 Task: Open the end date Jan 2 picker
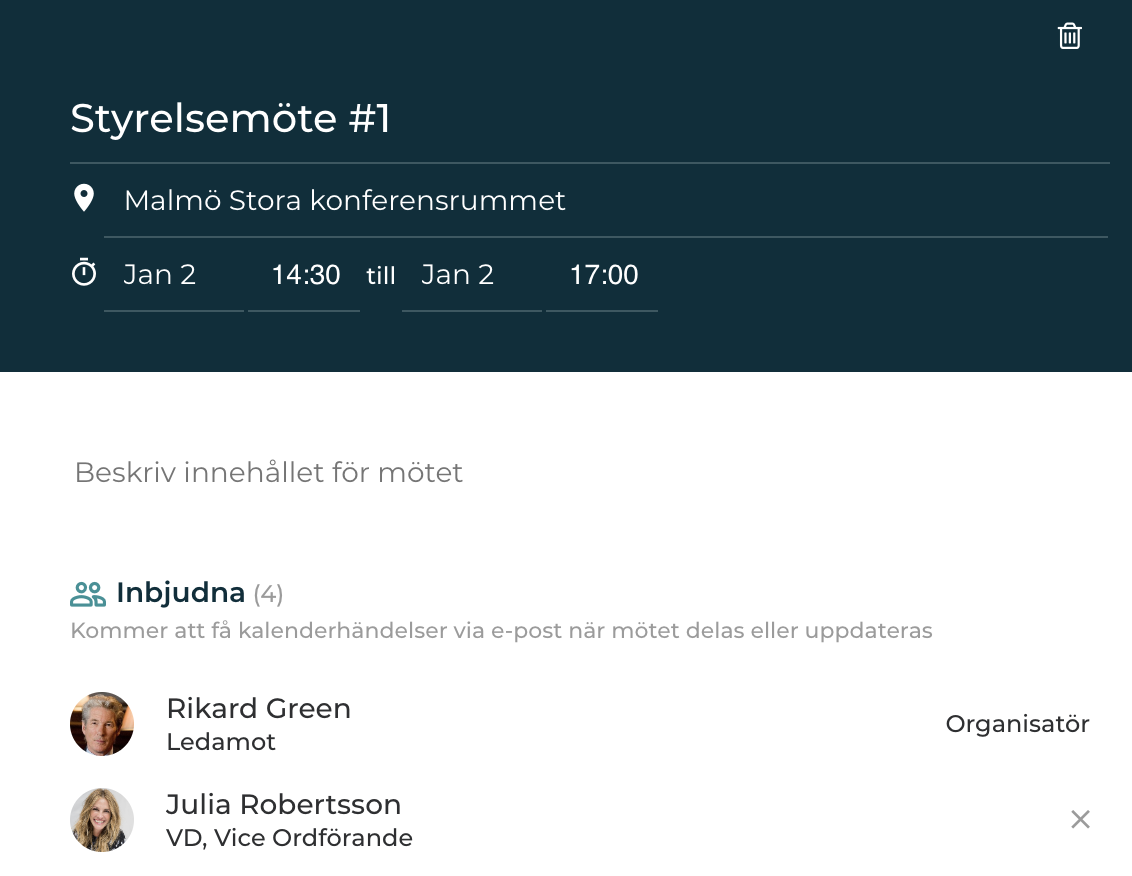pos(471,275)
